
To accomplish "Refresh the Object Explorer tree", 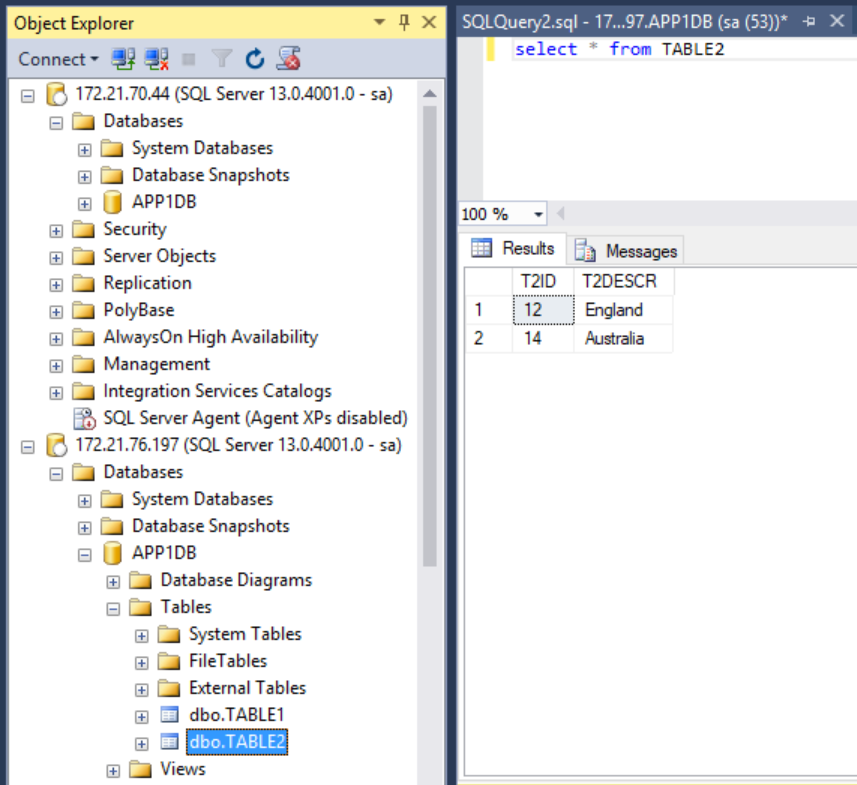I will coord(256,59).
